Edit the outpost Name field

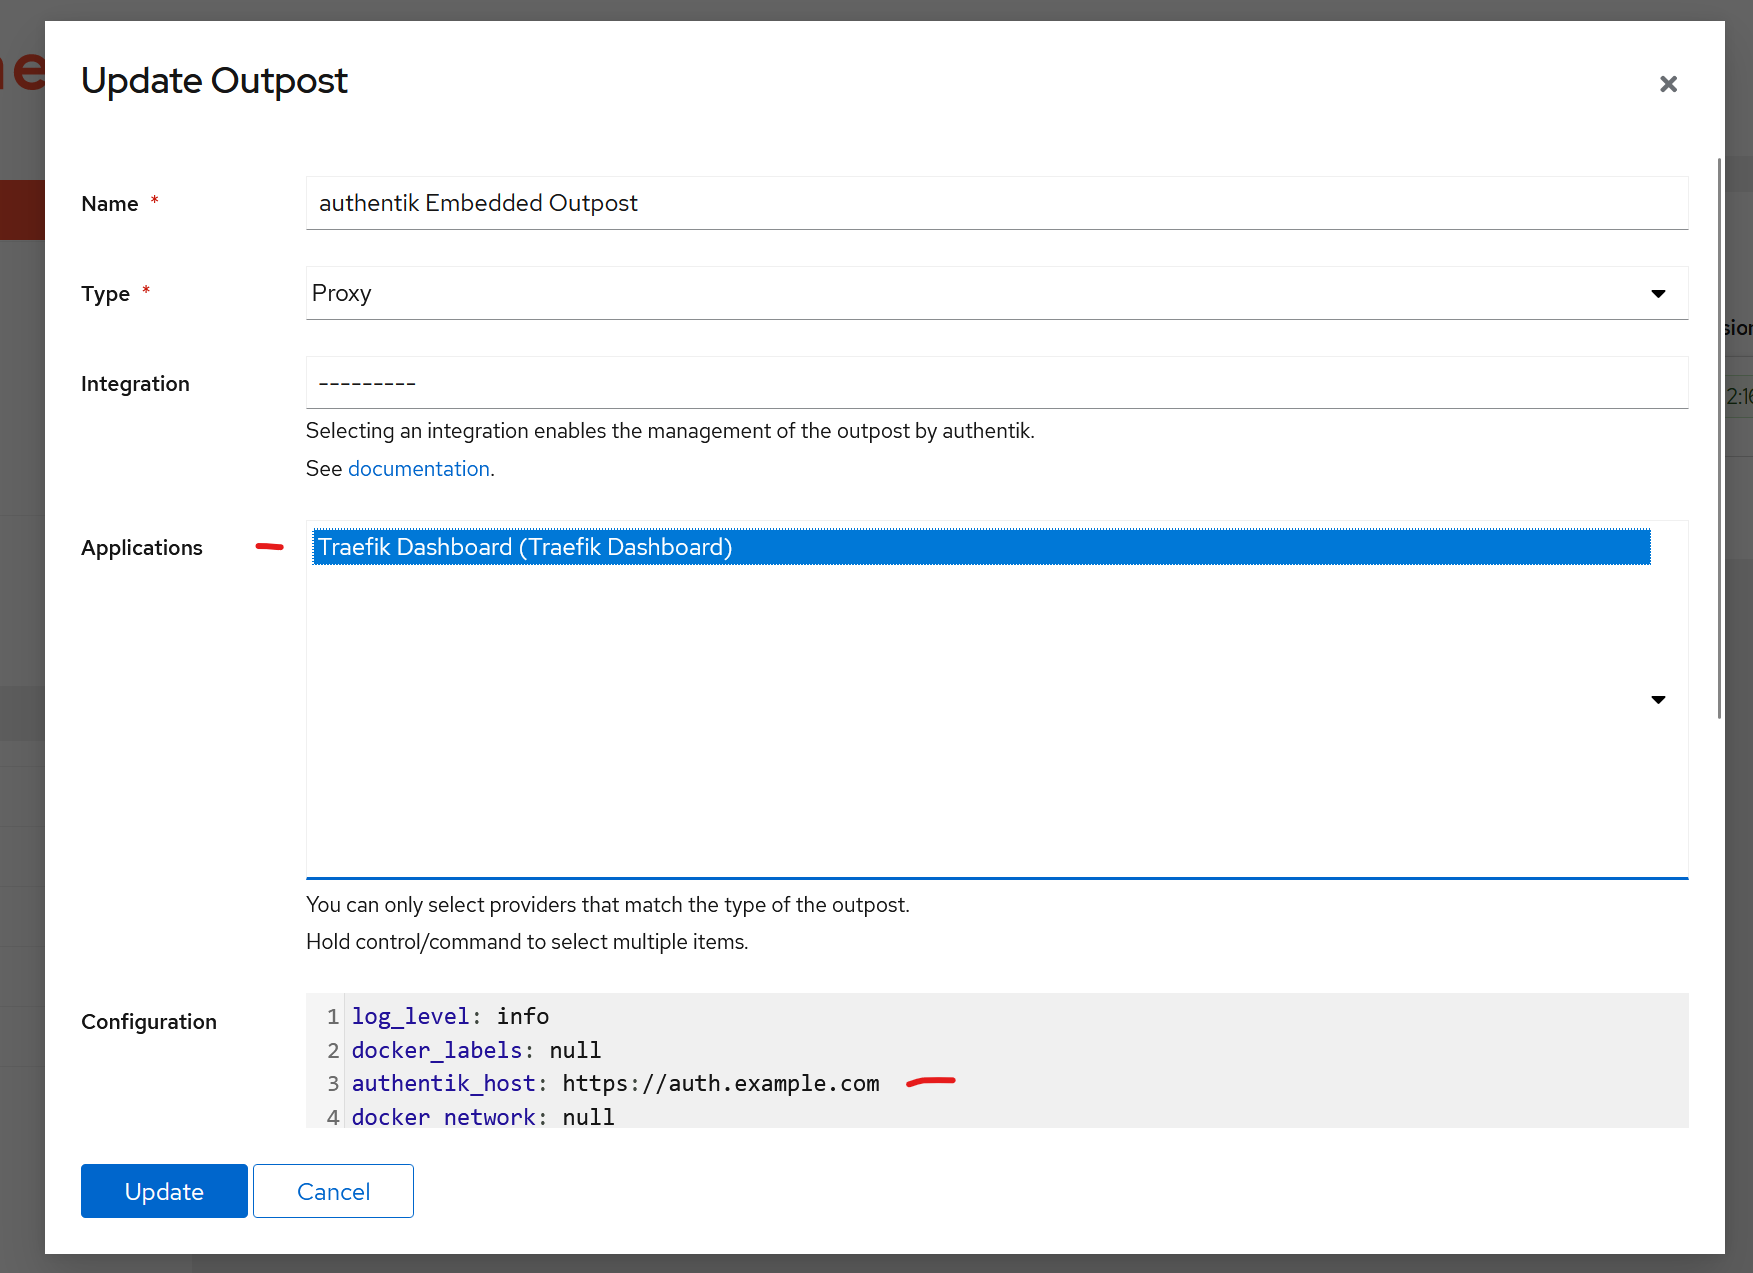tap(997, 203)
